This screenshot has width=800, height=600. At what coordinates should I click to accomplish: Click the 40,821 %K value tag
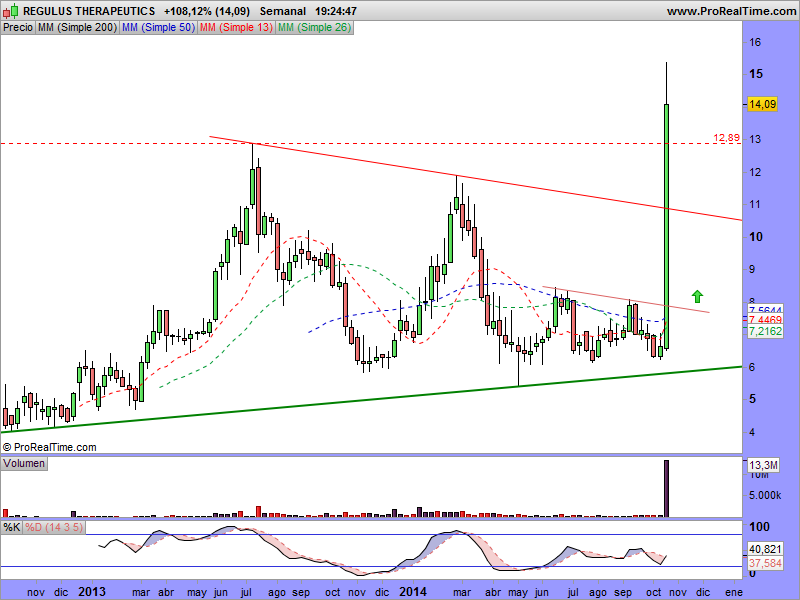(x=765, y=549)
